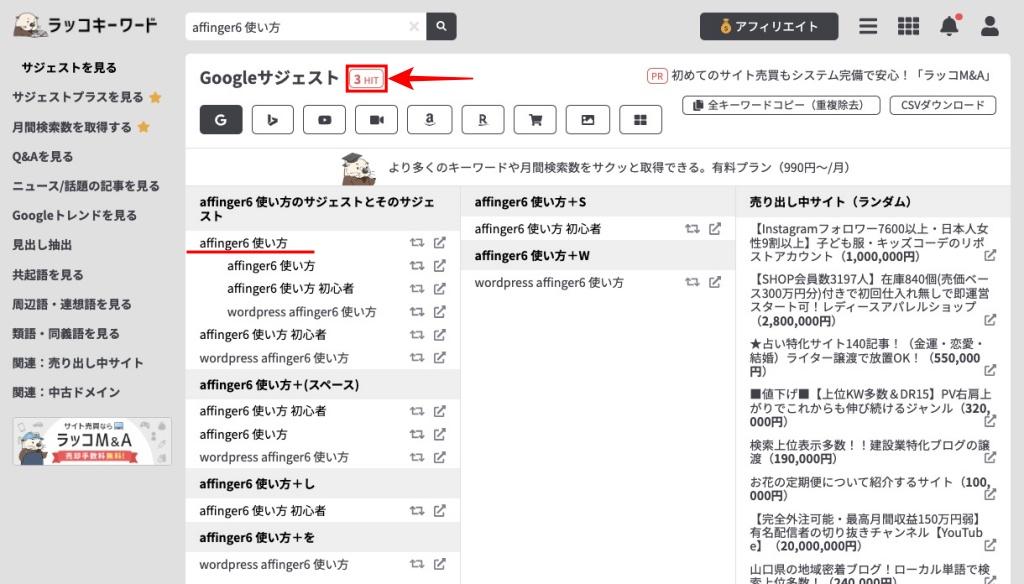Click wordpress affinger6 使い方 in +W column
1024x584 pixels.
pos(549,283)
